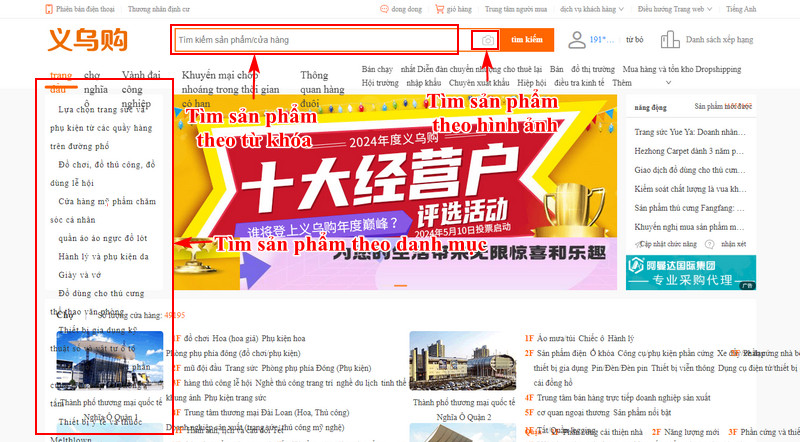Click 'Nghĩa Ô Quận 2' market caption
The width and height of the screenshot is (800, 442).
[464, 417]
